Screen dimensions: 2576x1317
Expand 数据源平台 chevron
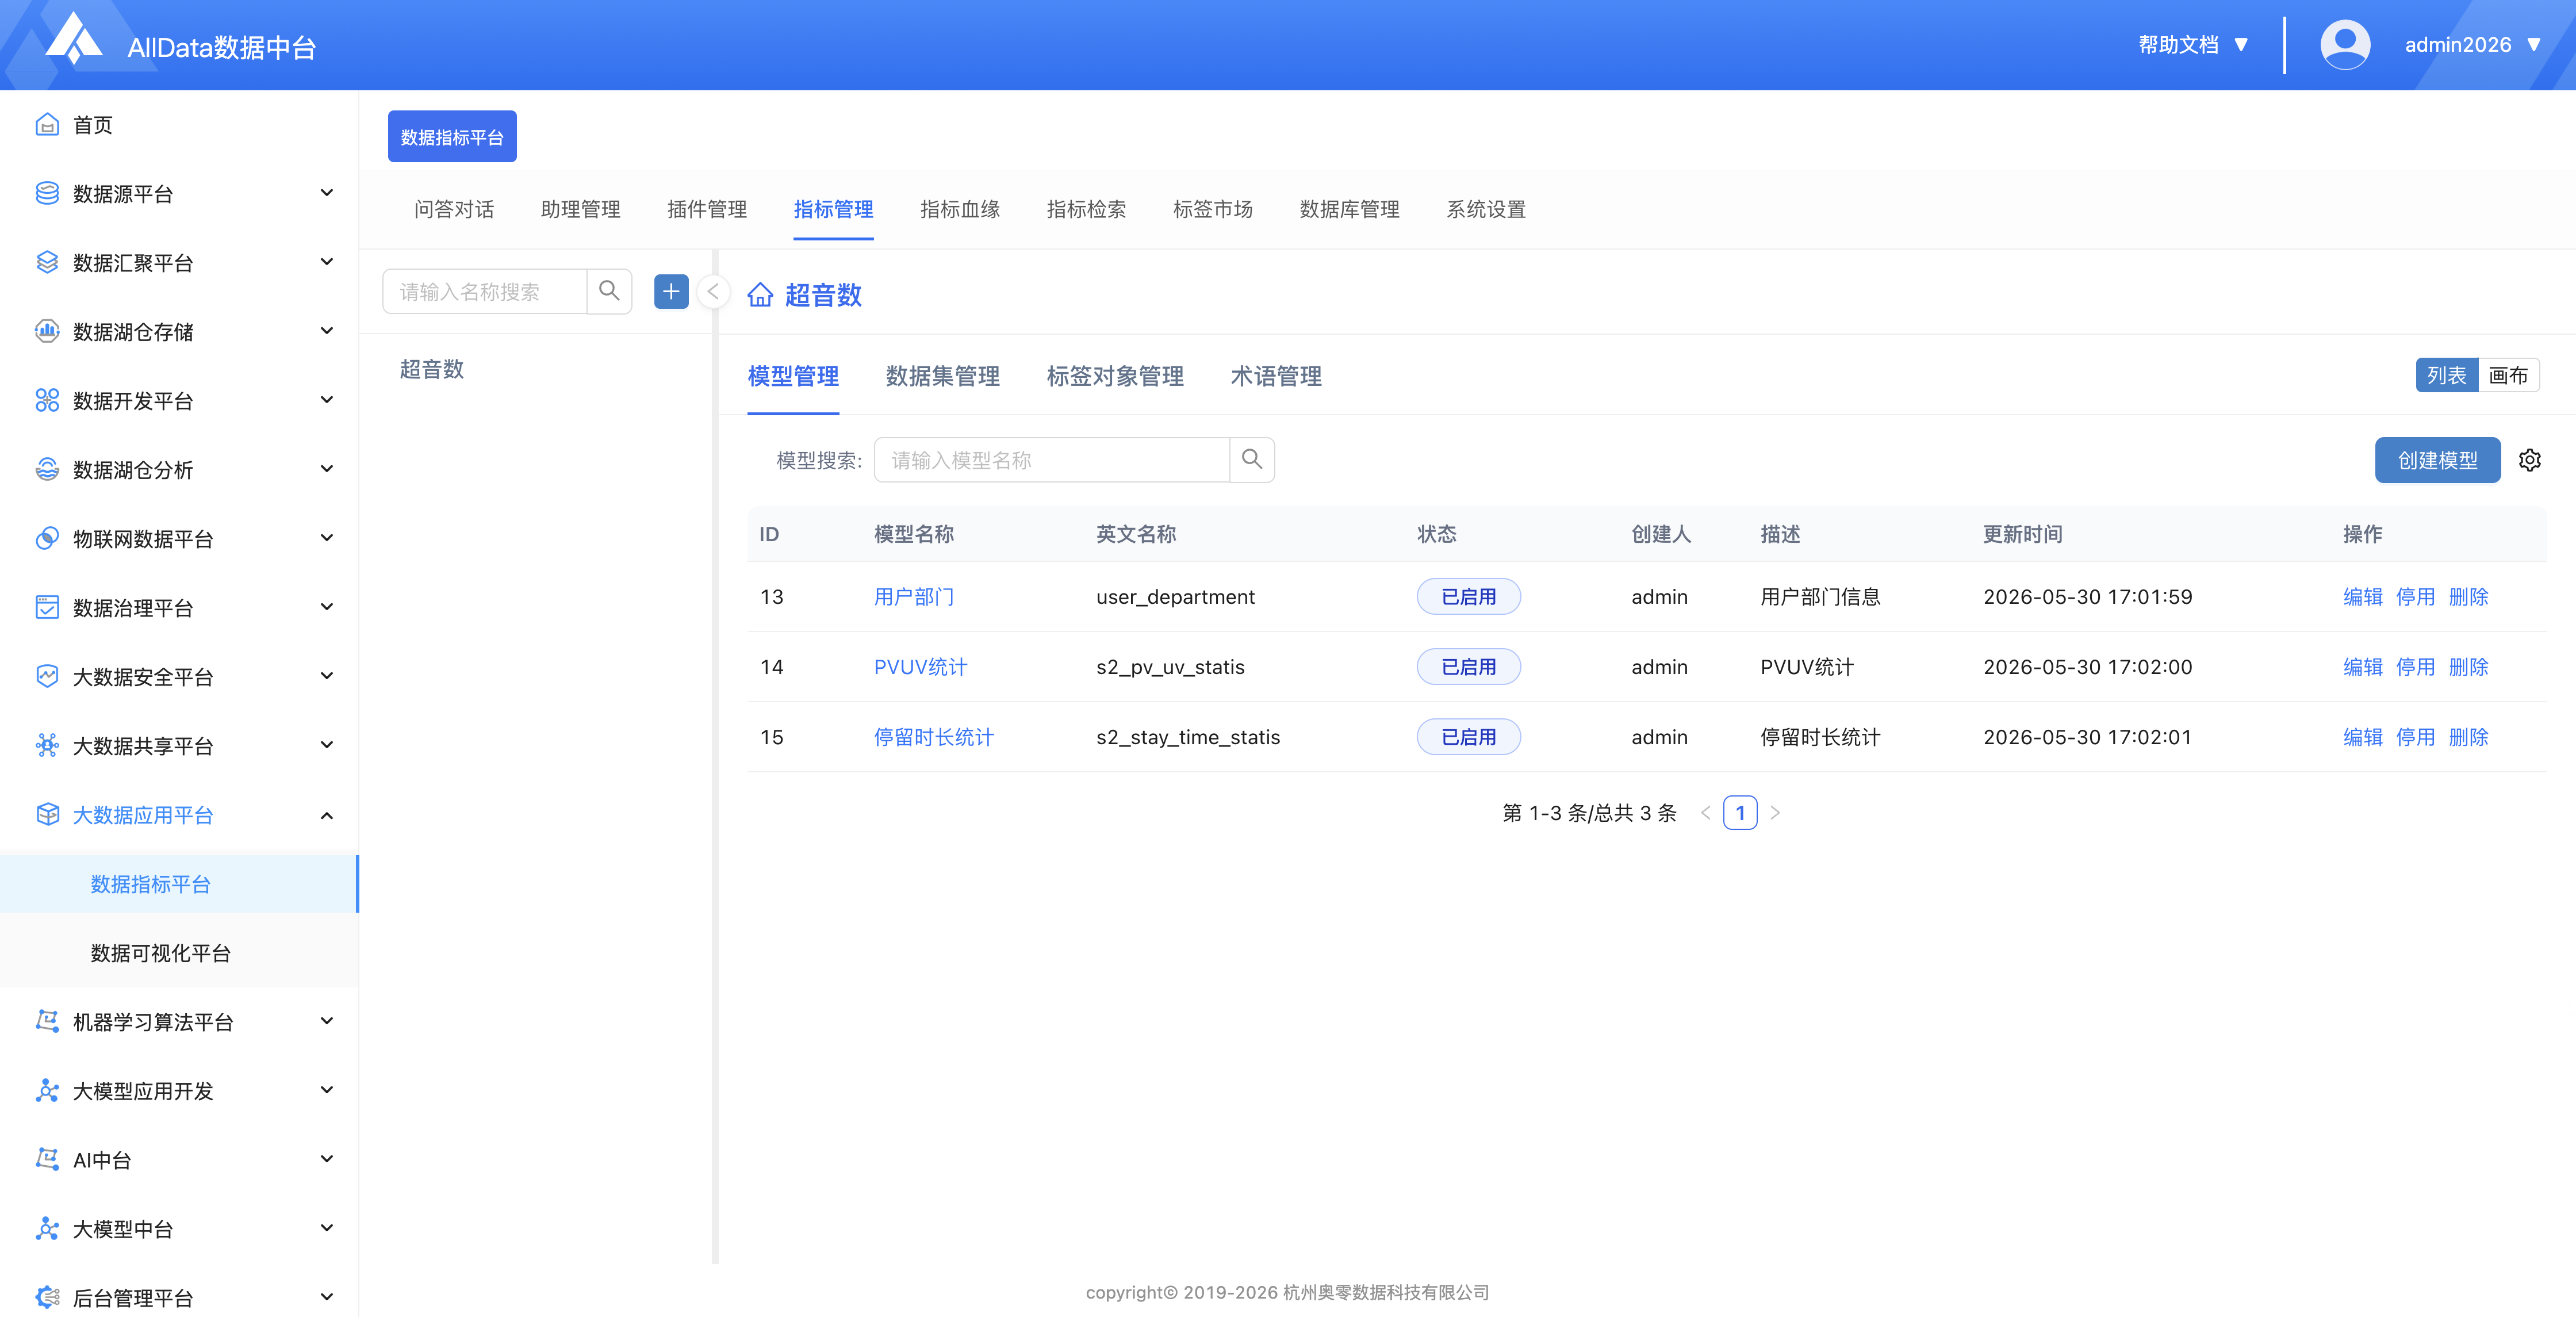[x=327, y=192]
